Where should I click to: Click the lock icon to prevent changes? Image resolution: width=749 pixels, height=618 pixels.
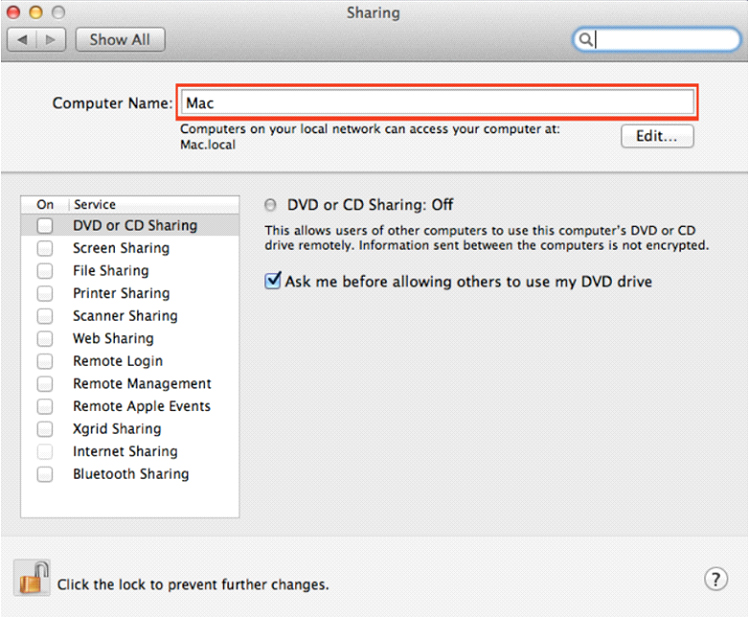pyautogui.click(x=32, y=578)
